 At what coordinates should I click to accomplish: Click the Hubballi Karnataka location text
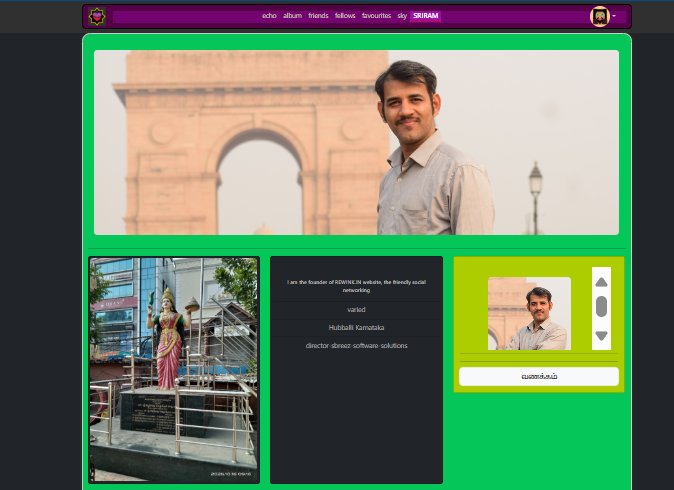pyautogui.click(x=356, y=327)
